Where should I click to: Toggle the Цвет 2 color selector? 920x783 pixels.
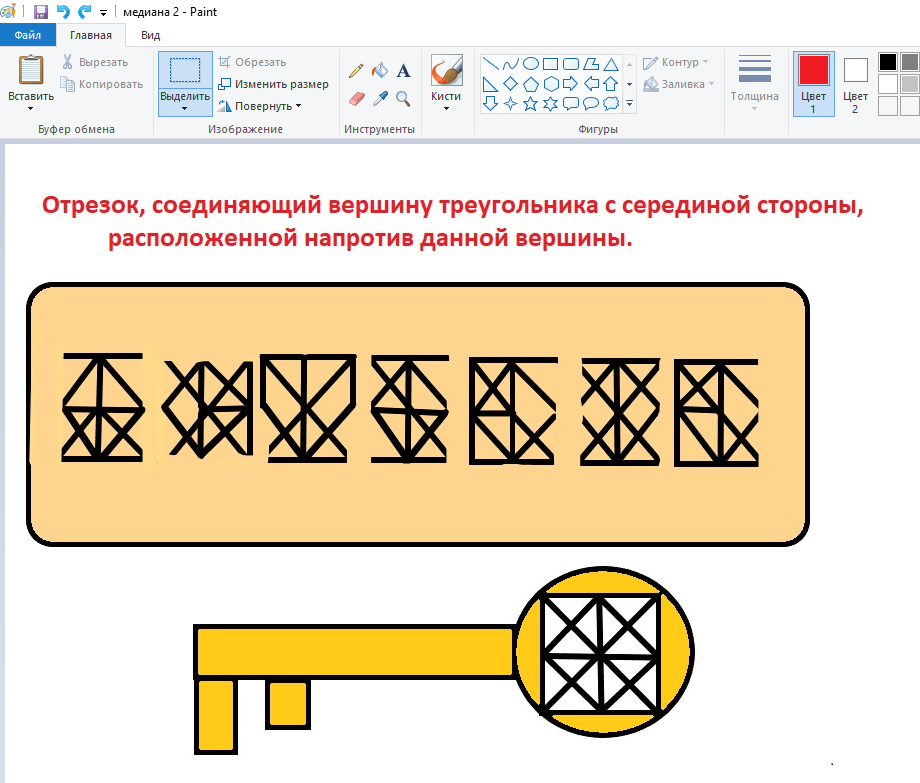[855, 84]
